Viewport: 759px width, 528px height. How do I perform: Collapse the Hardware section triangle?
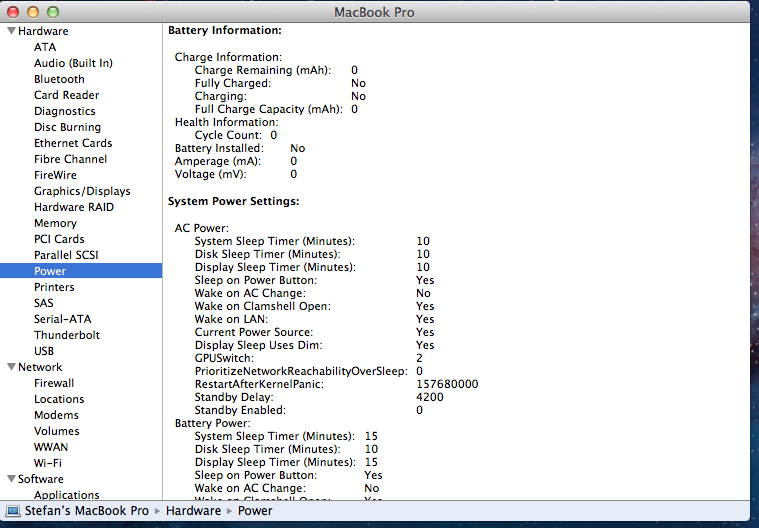tap(12, 31)
